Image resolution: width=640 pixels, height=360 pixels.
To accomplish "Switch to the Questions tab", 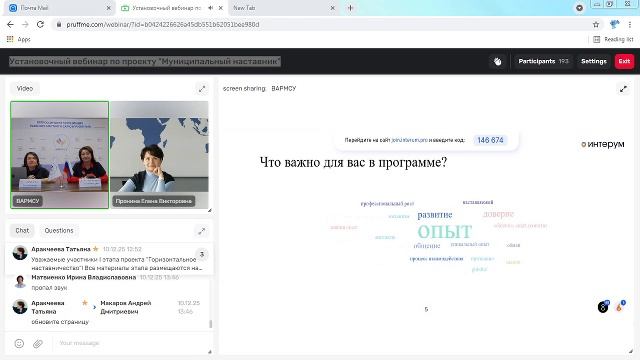I will pos(59,231).
